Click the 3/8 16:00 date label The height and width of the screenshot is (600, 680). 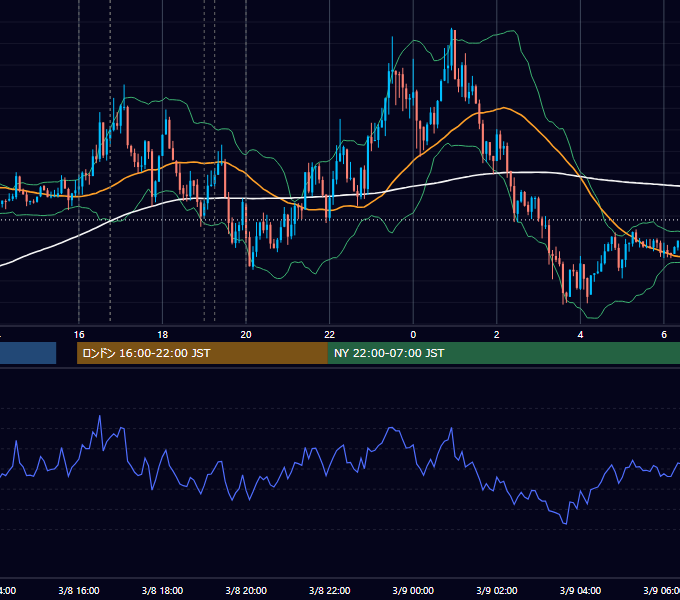tap(79, 590)
